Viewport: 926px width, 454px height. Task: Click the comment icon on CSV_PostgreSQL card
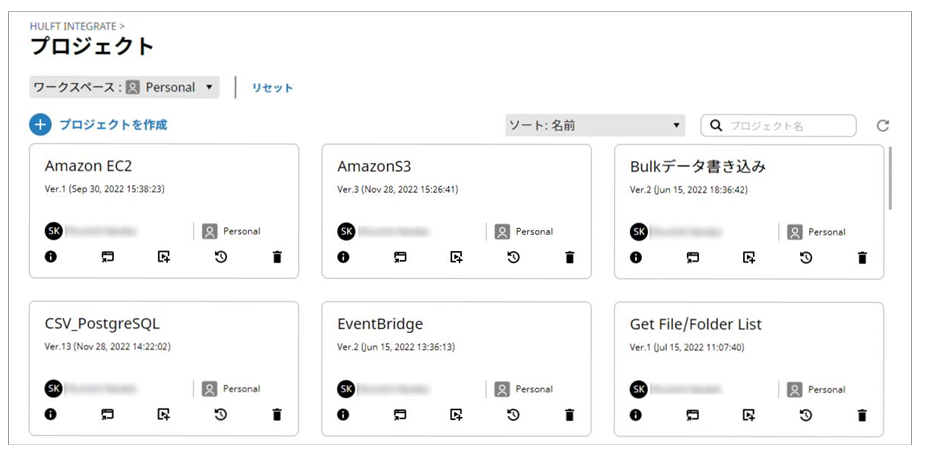click(x=107, y=414)
